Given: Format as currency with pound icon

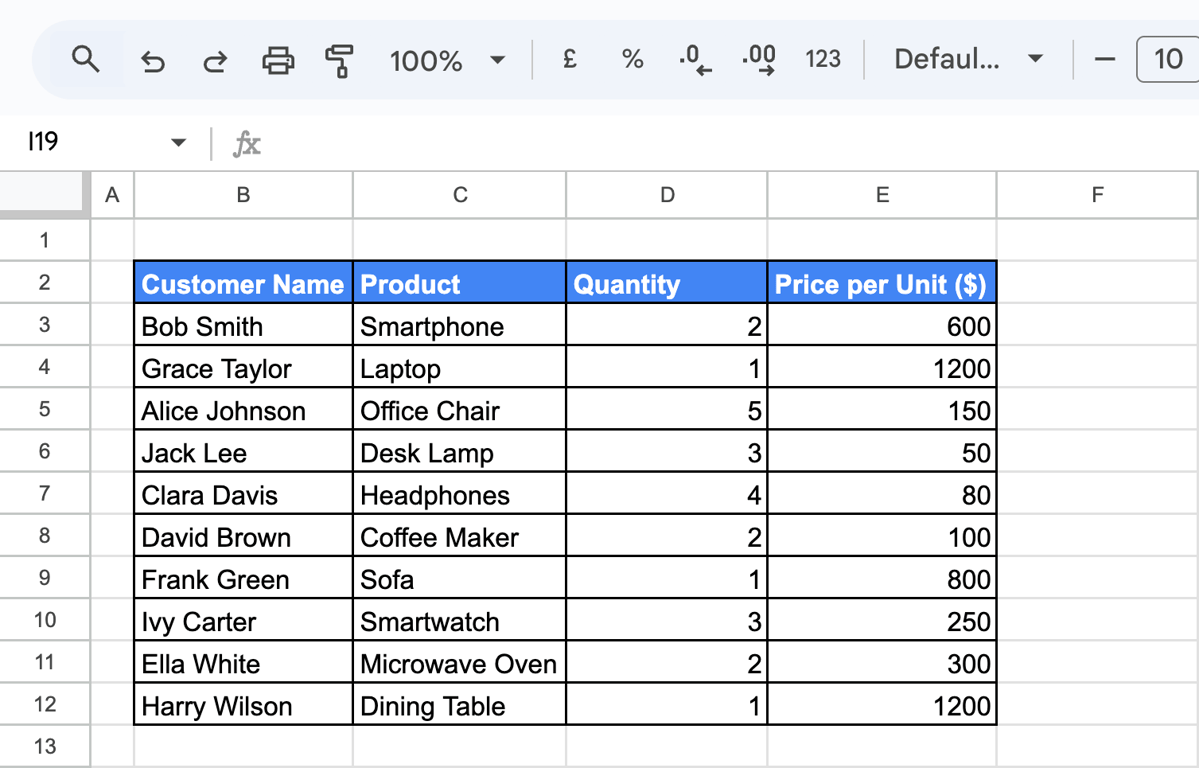Looking at the screenshot, I should (569, 59).
